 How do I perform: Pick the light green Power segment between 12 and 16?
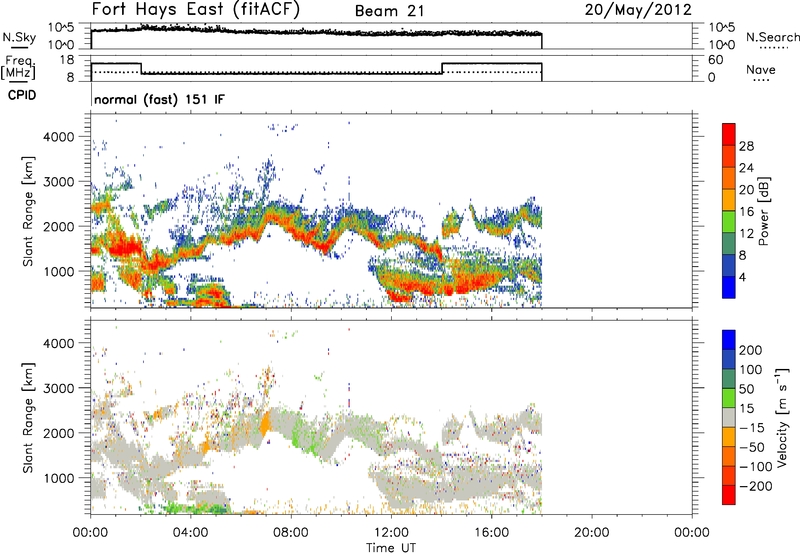(729, 222)
